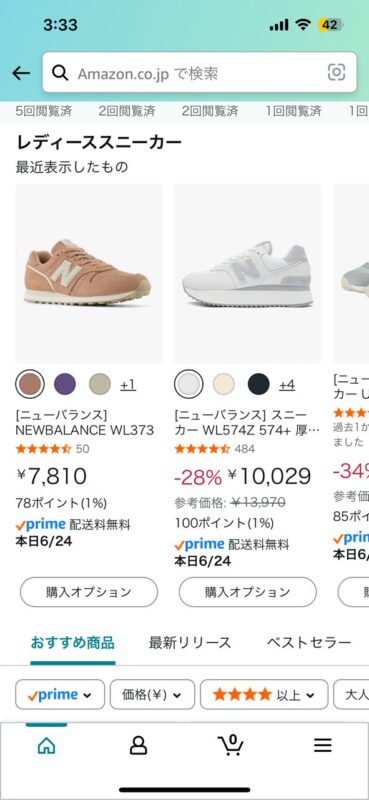Viewport: 369px width, 800px height.
Task: Check the battery indicator in the status bar
Action: 330,25
